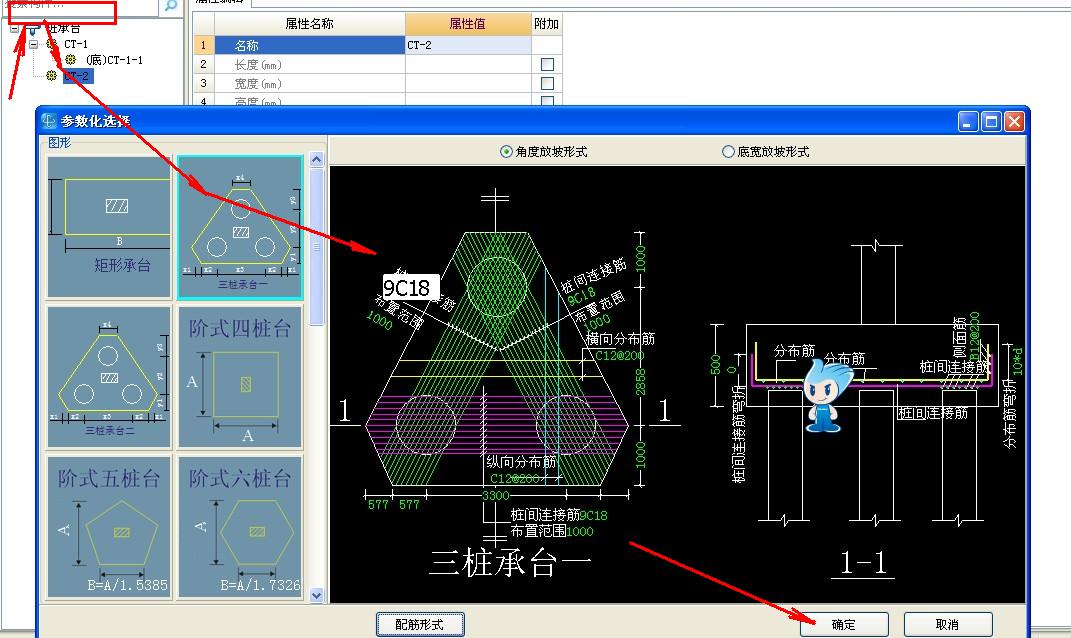This screenshot has height=638, width=1071.
Task: Click the green C12@200 under 横向分布筋
Action: click(x=620, y=355)
